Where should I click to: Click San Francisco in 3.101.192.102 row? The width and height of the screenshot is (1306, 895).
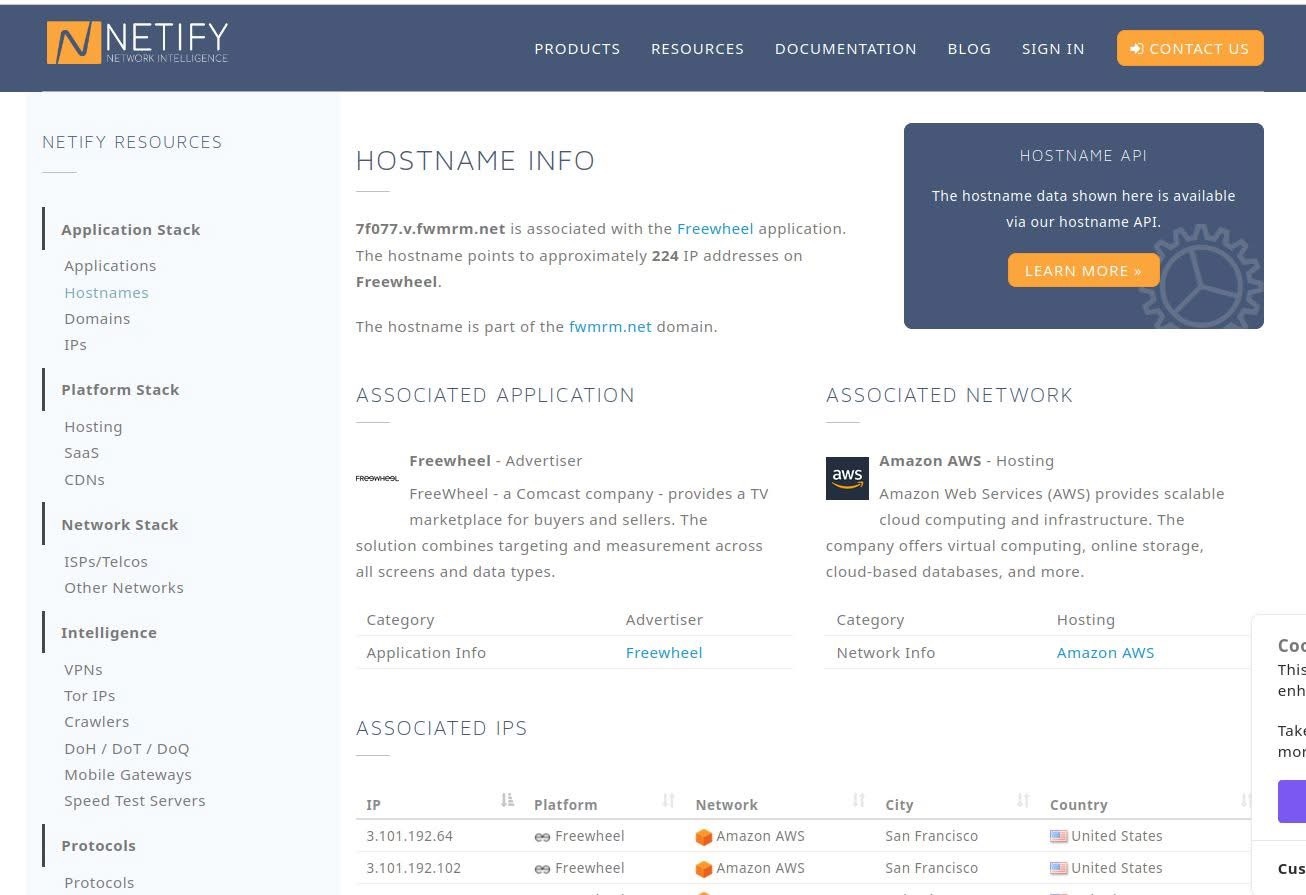click(x=931, y=868)
